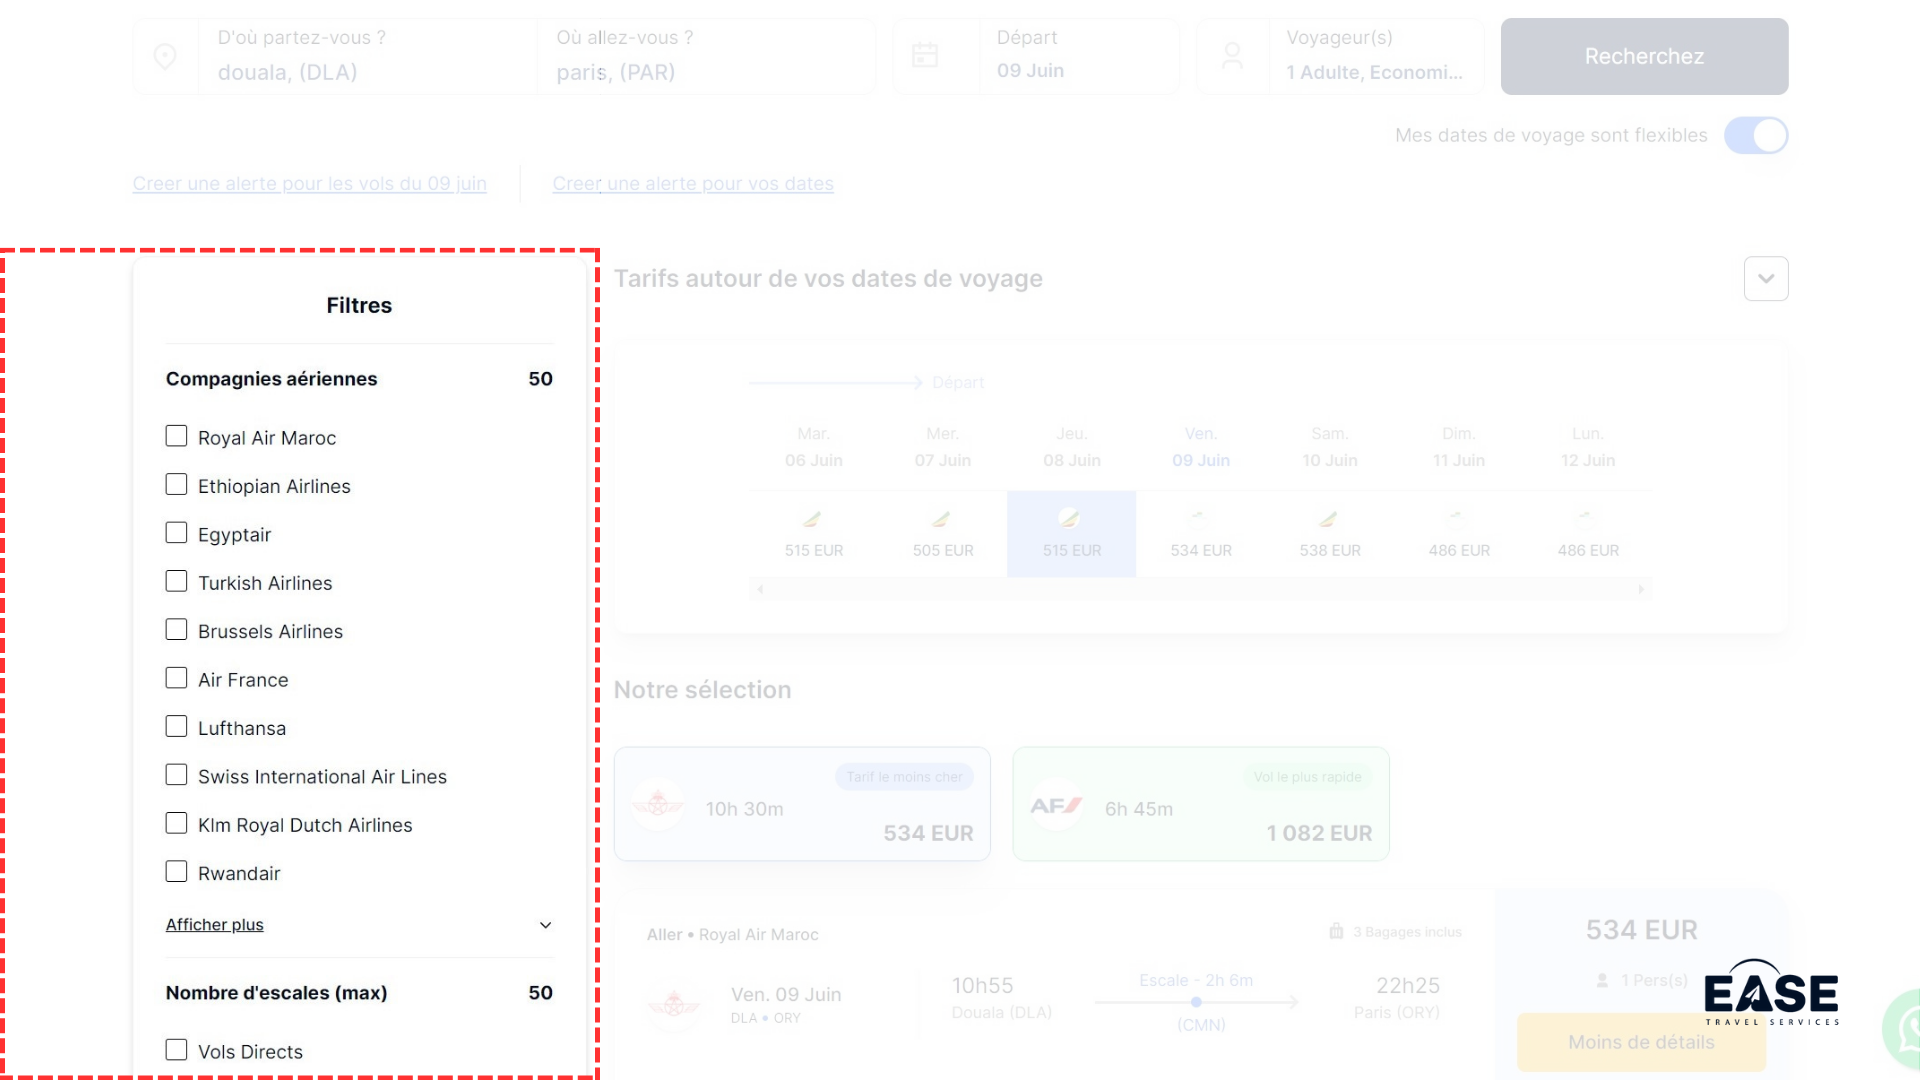Click the traveler person icon
This screenshot has height=1080, width=1920.
[1232, 56]
